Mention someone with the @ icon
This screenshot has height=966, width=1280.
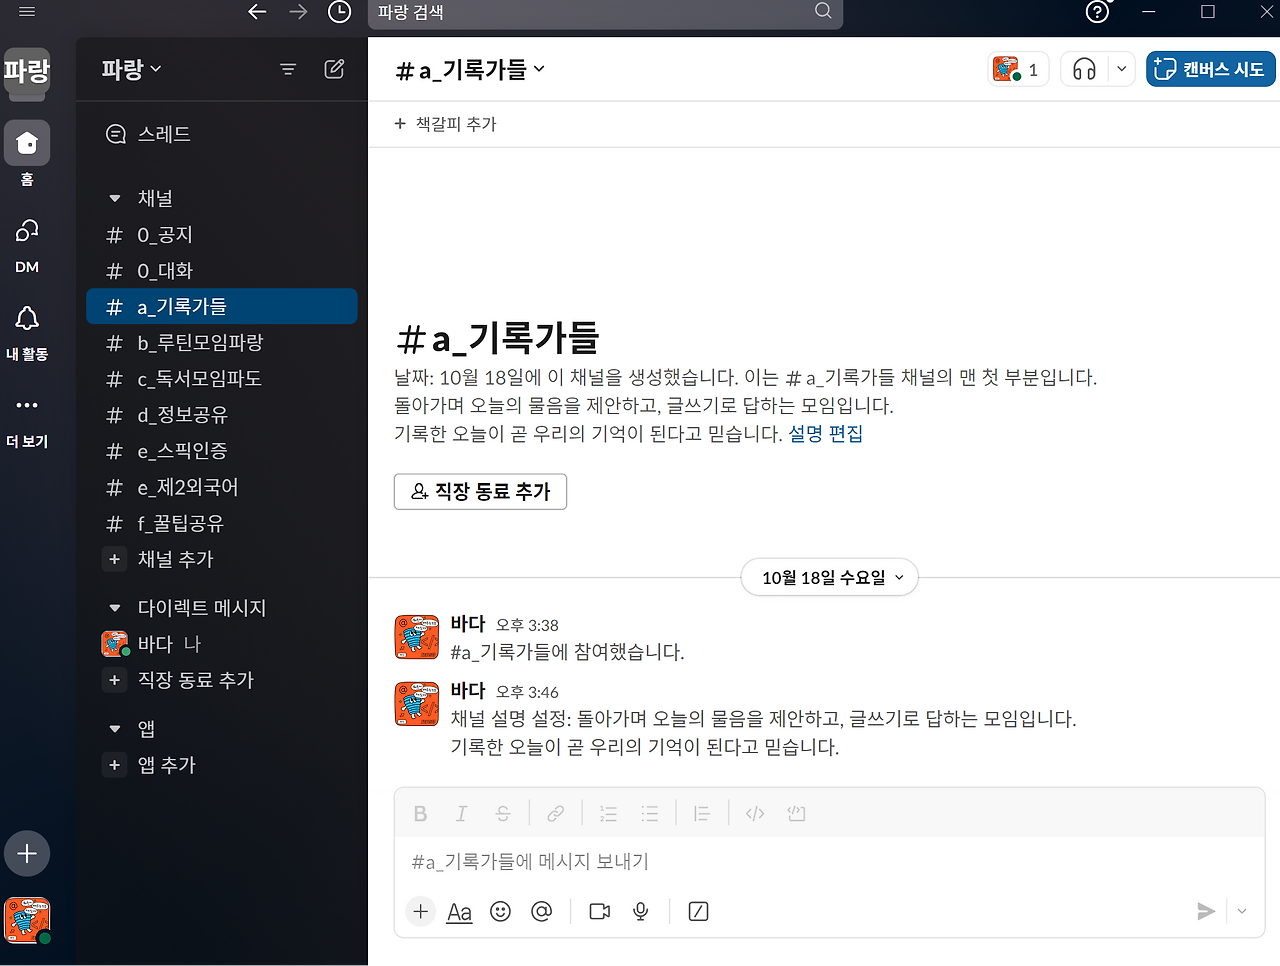pyautogui.click(x=541, y=911)
